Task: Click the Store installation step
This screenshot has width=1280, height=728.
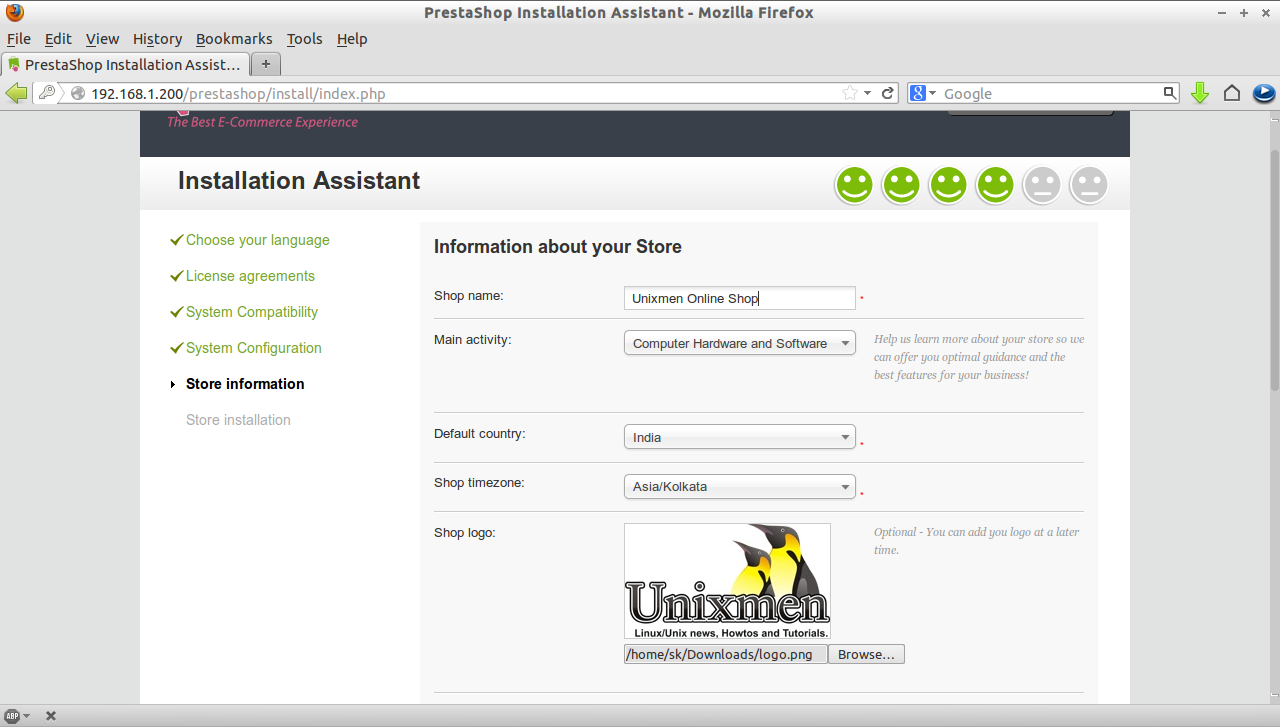Action: click(x=238, y=420)
